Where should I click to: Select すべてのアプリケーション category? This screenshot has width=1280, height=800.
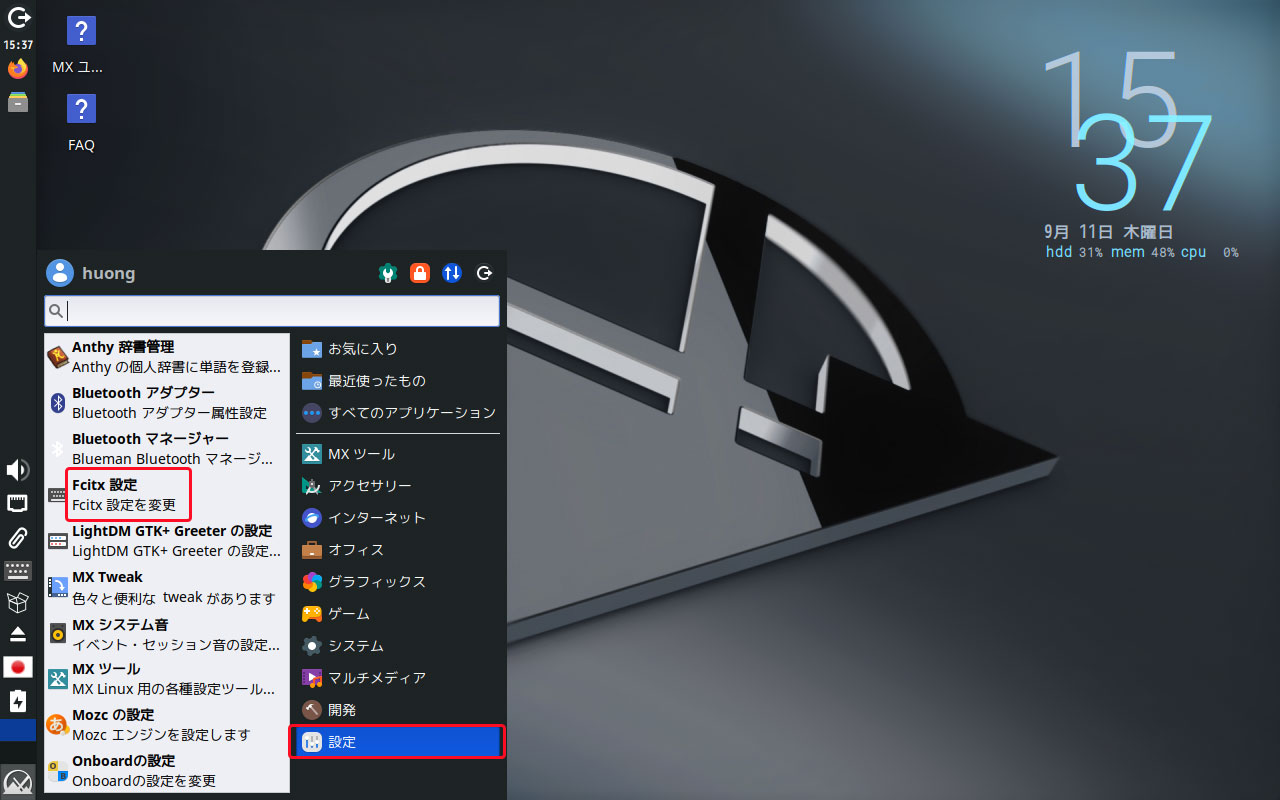[x=398, y=413]
